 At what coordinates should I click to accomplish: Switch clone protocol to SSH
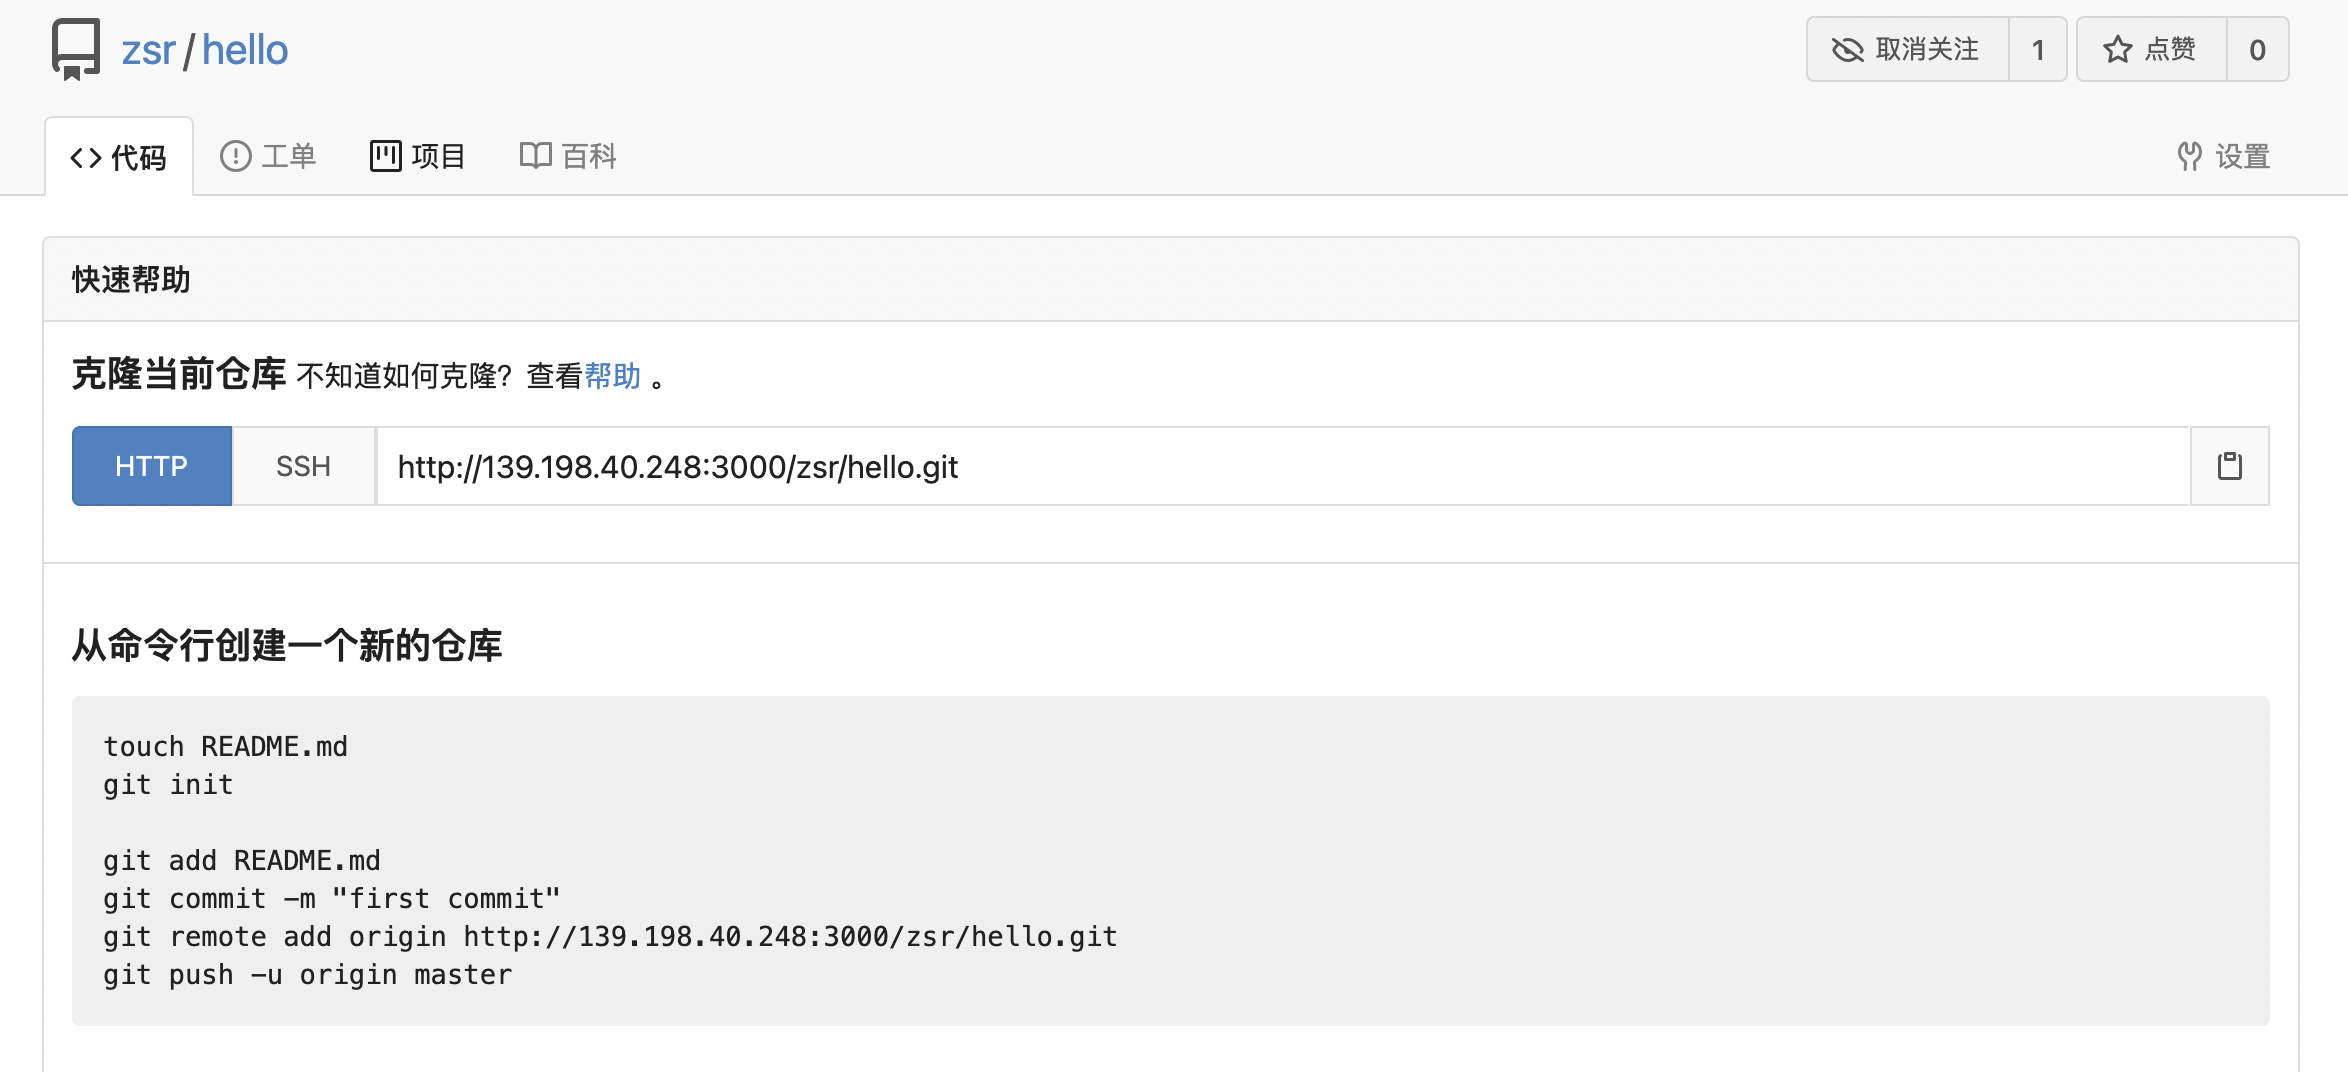(304, 466)
